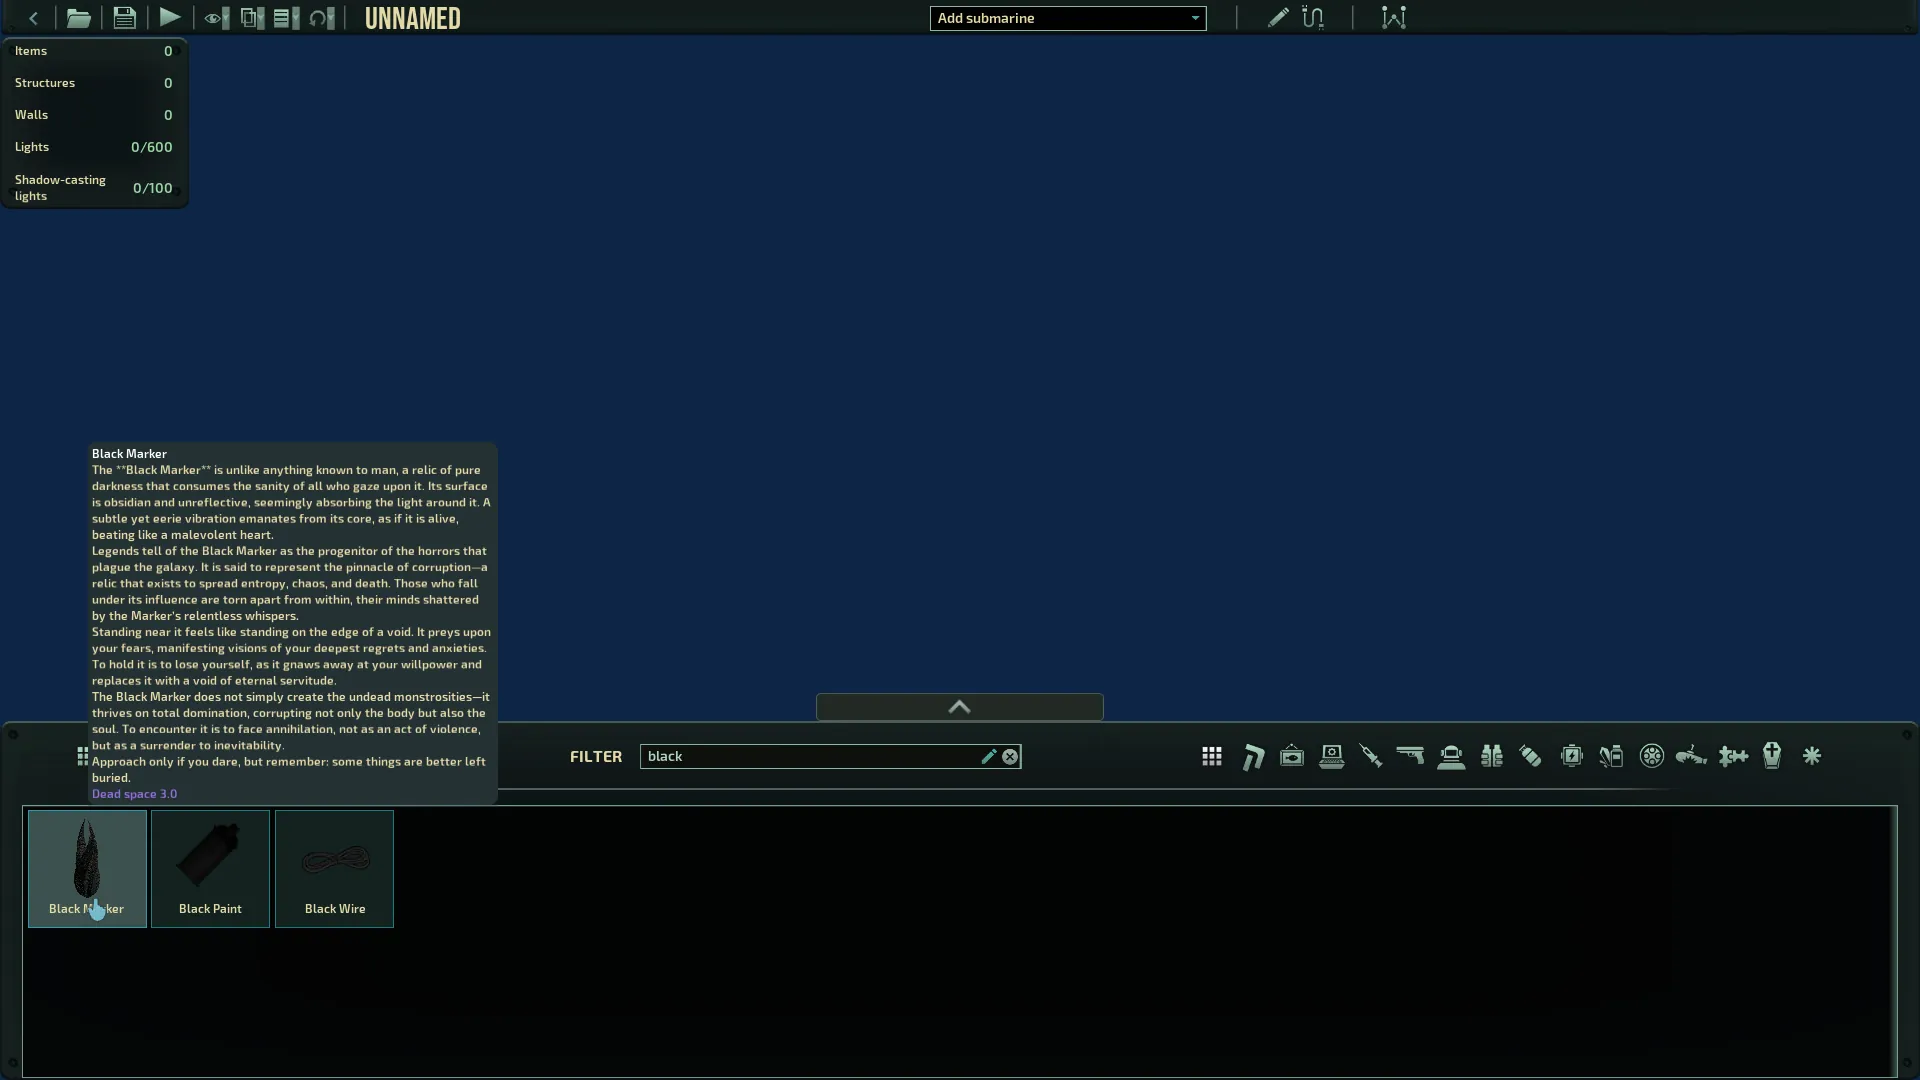
Task: Pick the Black Wire item
Action: [x=334, y=868]
